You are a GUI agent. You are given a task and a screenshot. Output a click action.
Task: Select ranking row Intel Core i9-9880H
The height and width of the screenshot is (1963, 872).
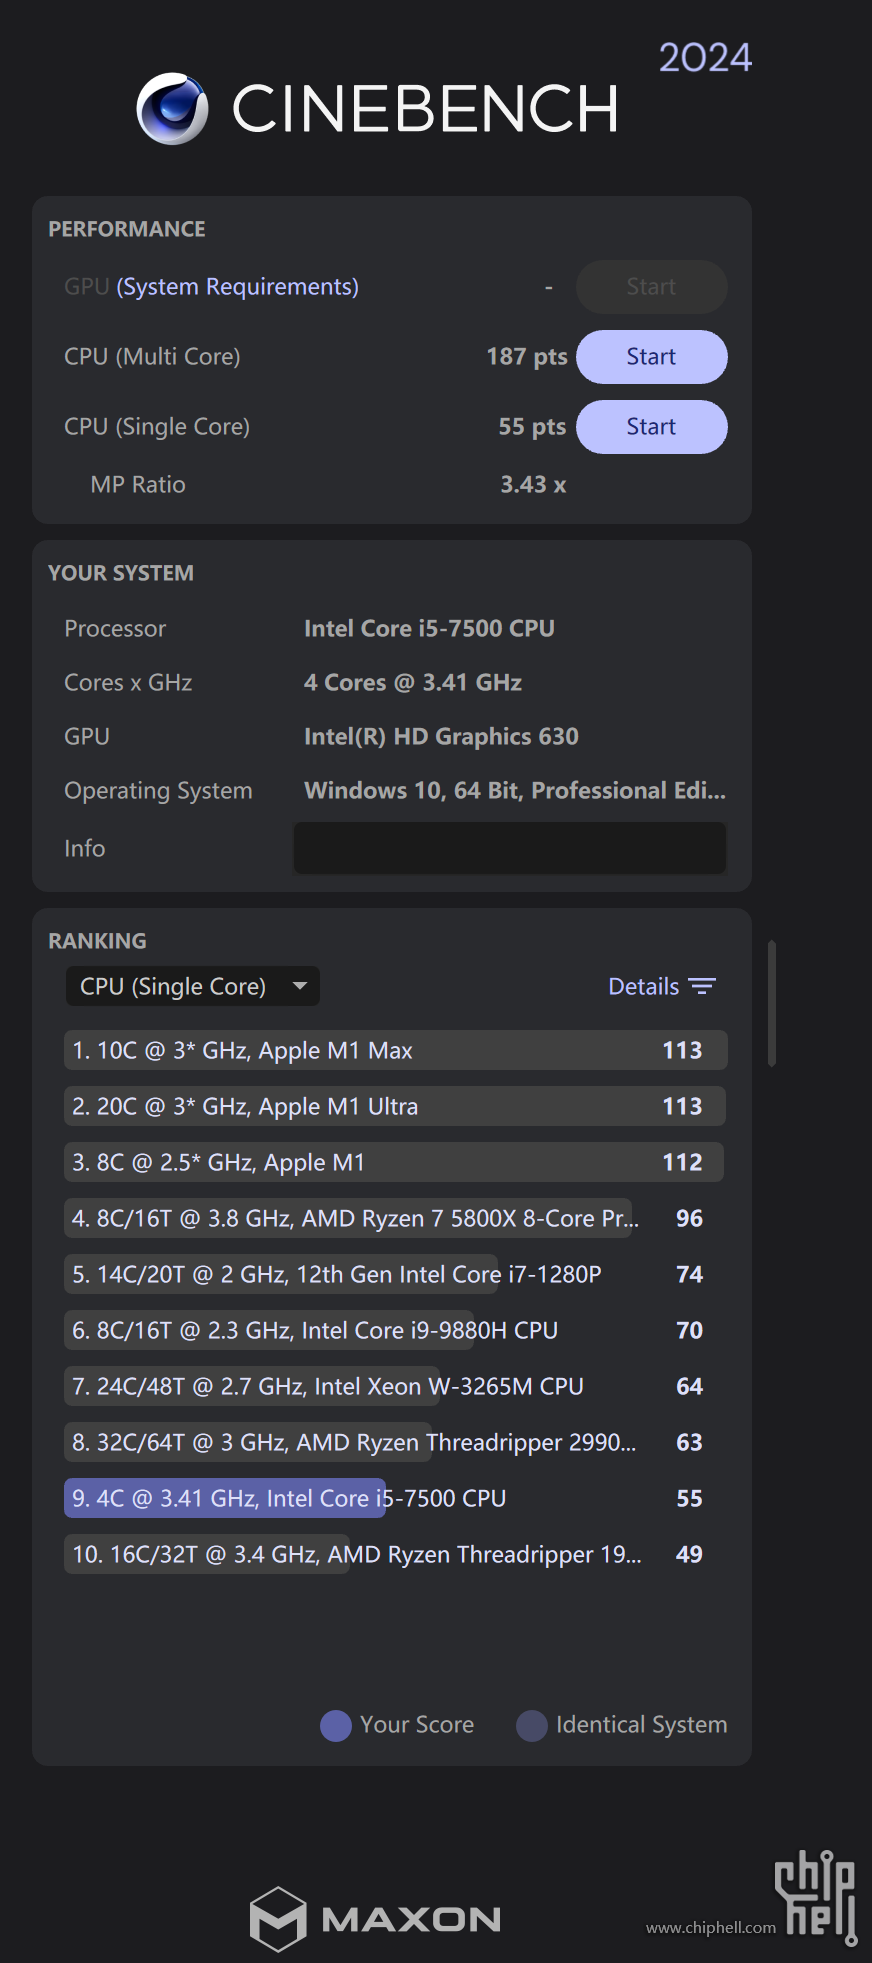[x=395, y=1330]
